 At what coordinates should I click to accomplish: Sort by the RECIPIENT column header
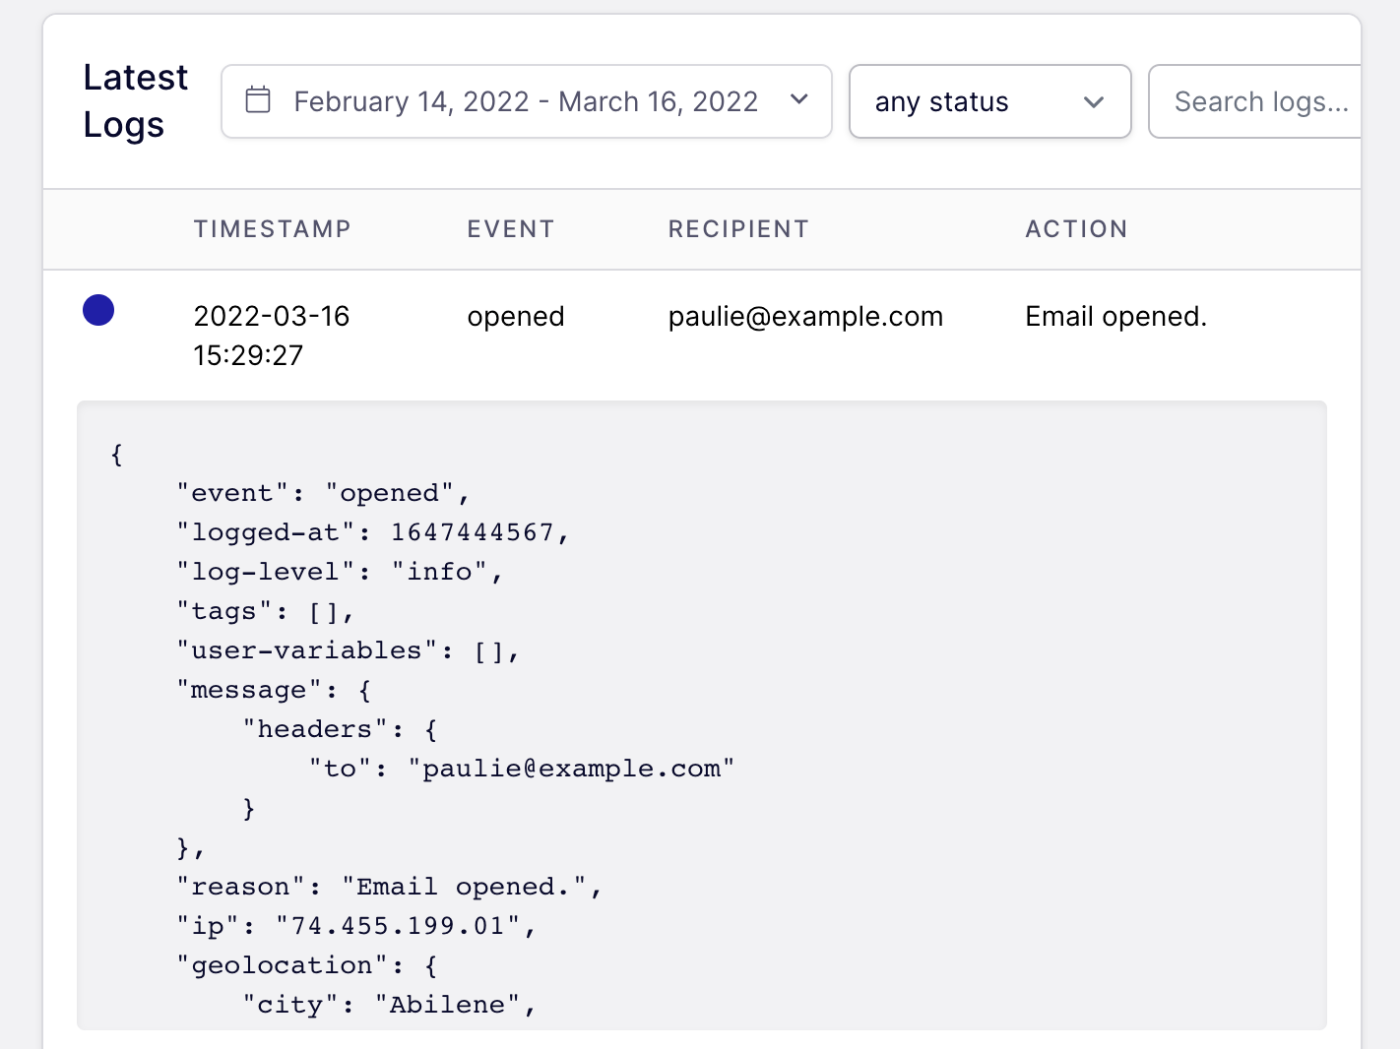point(738,229)
